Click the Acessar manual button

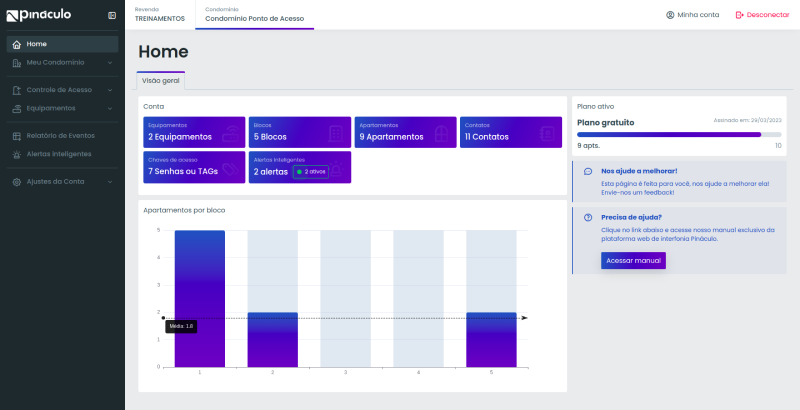click(x=633, y=261)
